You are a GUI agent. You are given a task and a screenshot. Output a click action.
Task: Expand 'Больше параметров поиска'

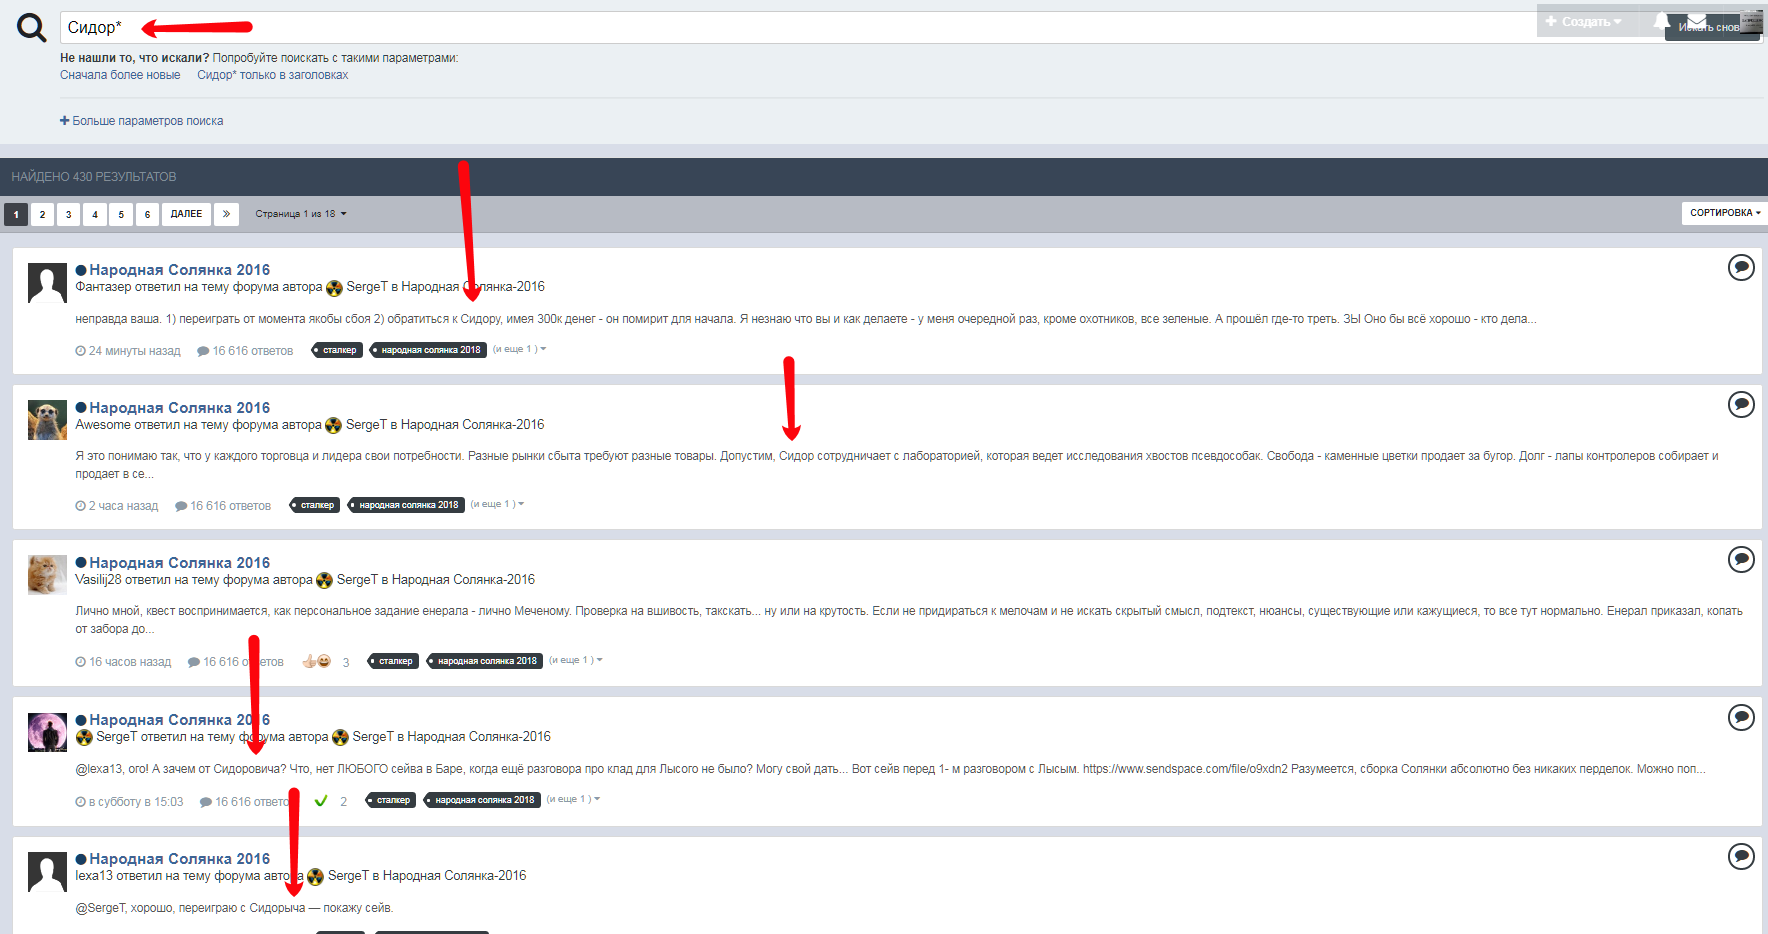coord(142,121)
